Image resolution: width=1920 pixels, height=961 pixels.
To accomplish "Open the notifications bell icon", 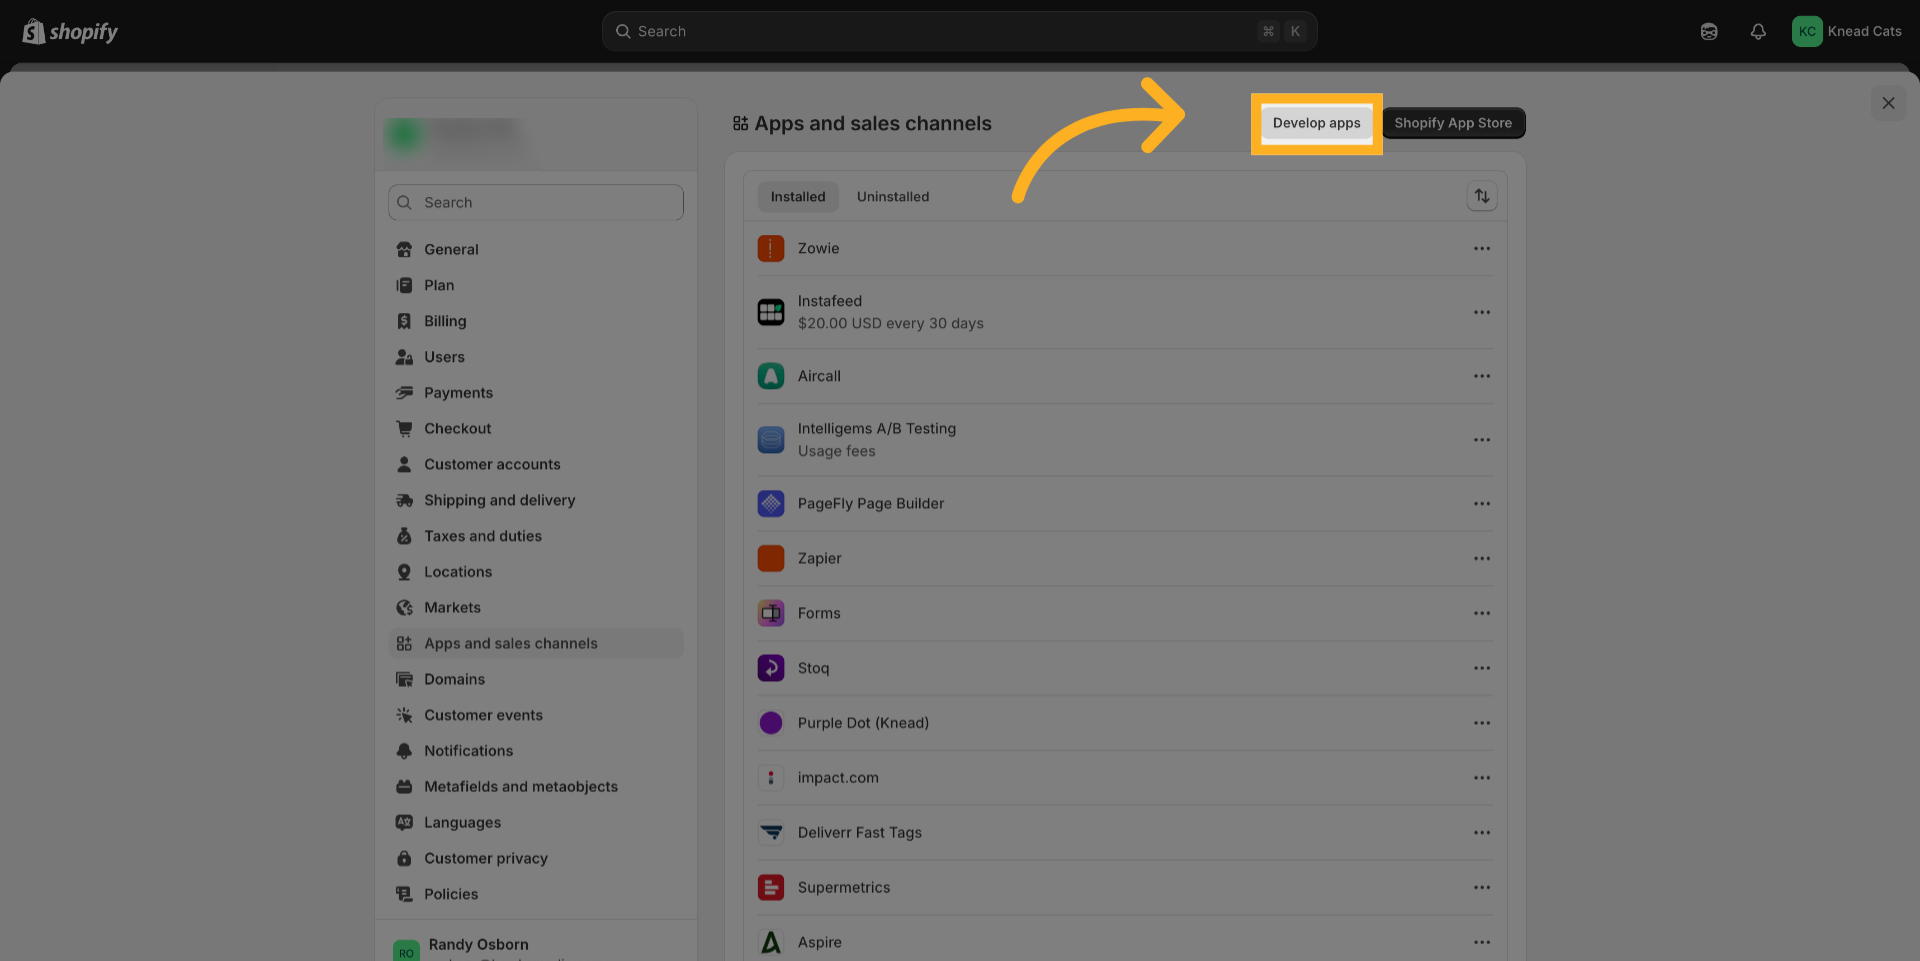I will point(1758,32).
